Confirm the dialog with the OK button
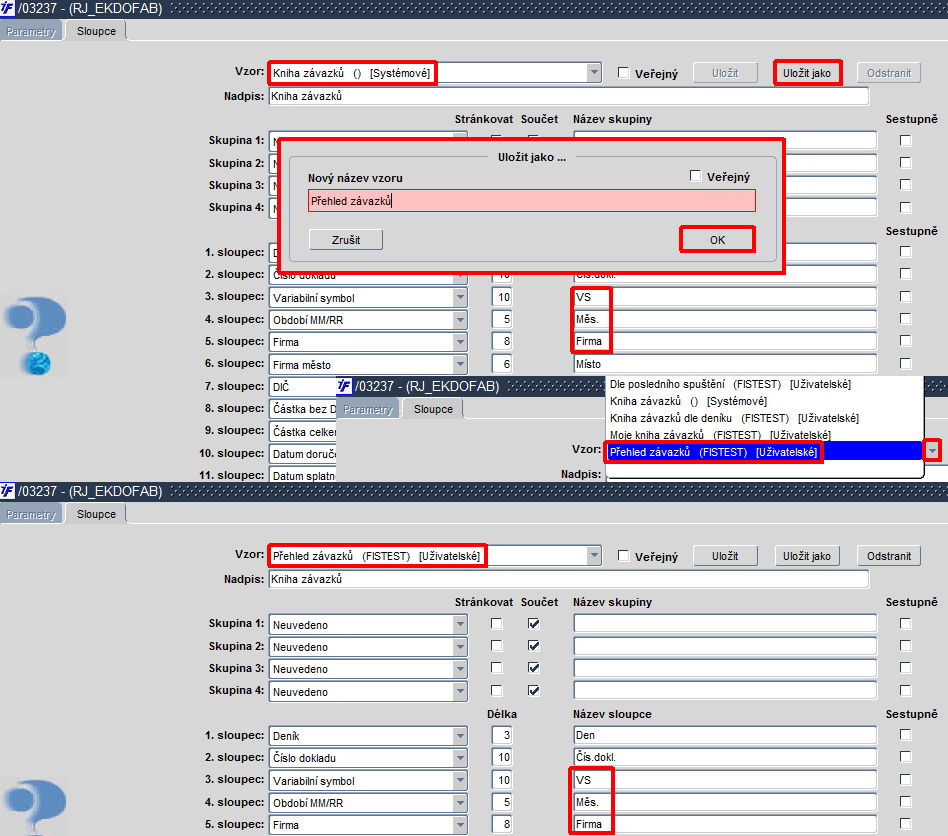Screen dimensions: 948x836 [717, 240]
